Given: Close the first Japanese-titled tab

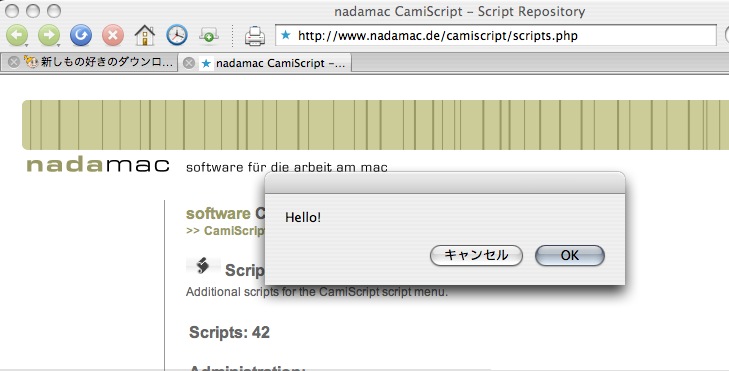Looking at the screenshot, I should coord(13,62).
